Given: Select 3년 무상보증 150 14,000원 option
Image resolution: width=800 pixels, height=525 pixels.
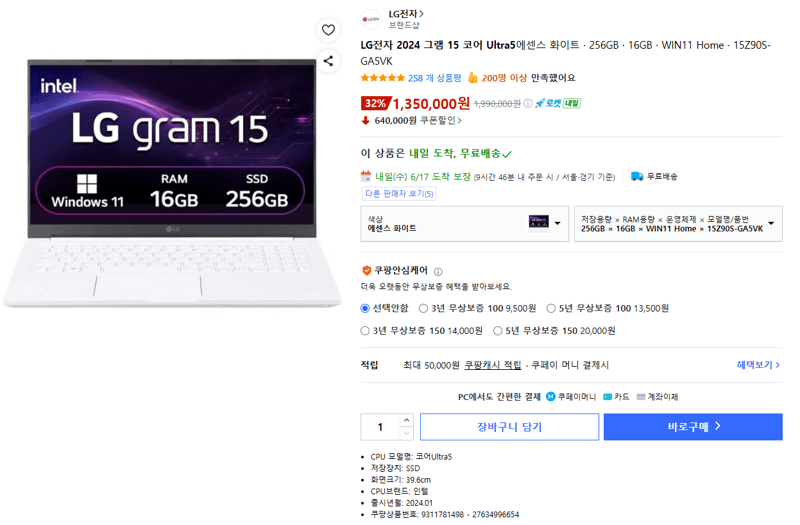Looking at the screenshot, I should [x=365, y=331].
